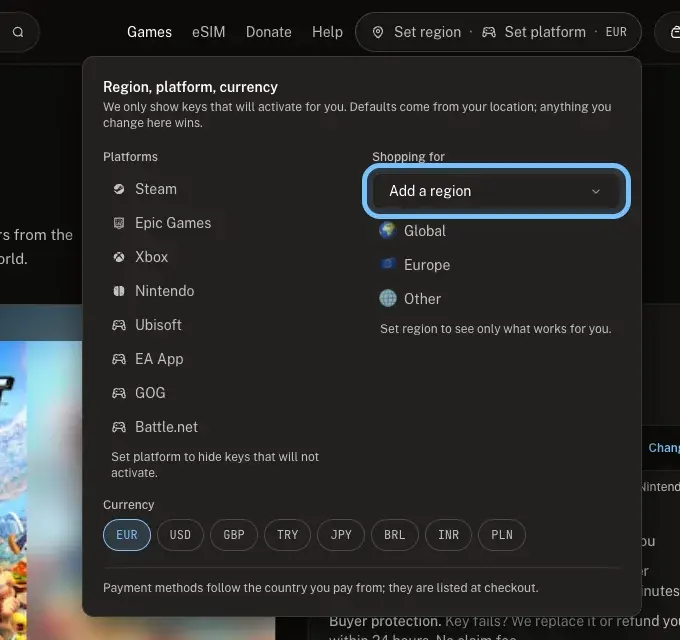
Task: Click Set region in header
Action: (427, 32)
